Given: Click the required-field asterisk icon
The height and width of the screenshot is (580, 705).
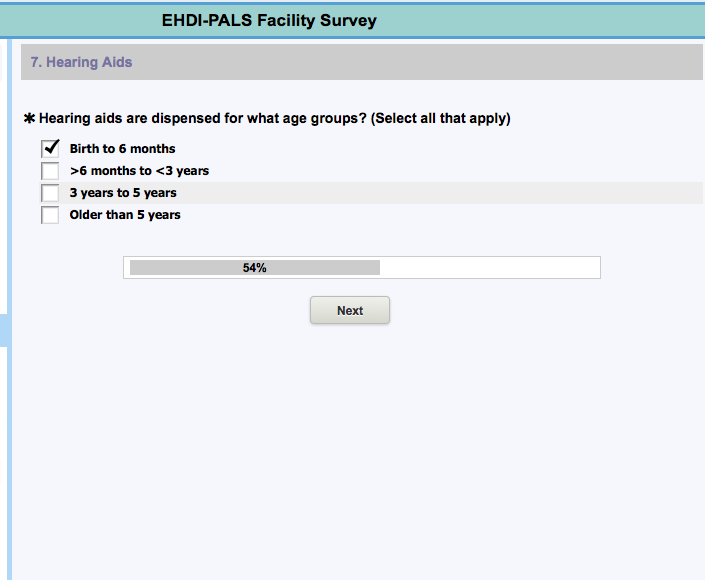Looking at the screenshot, I should [x=29, y=119].
